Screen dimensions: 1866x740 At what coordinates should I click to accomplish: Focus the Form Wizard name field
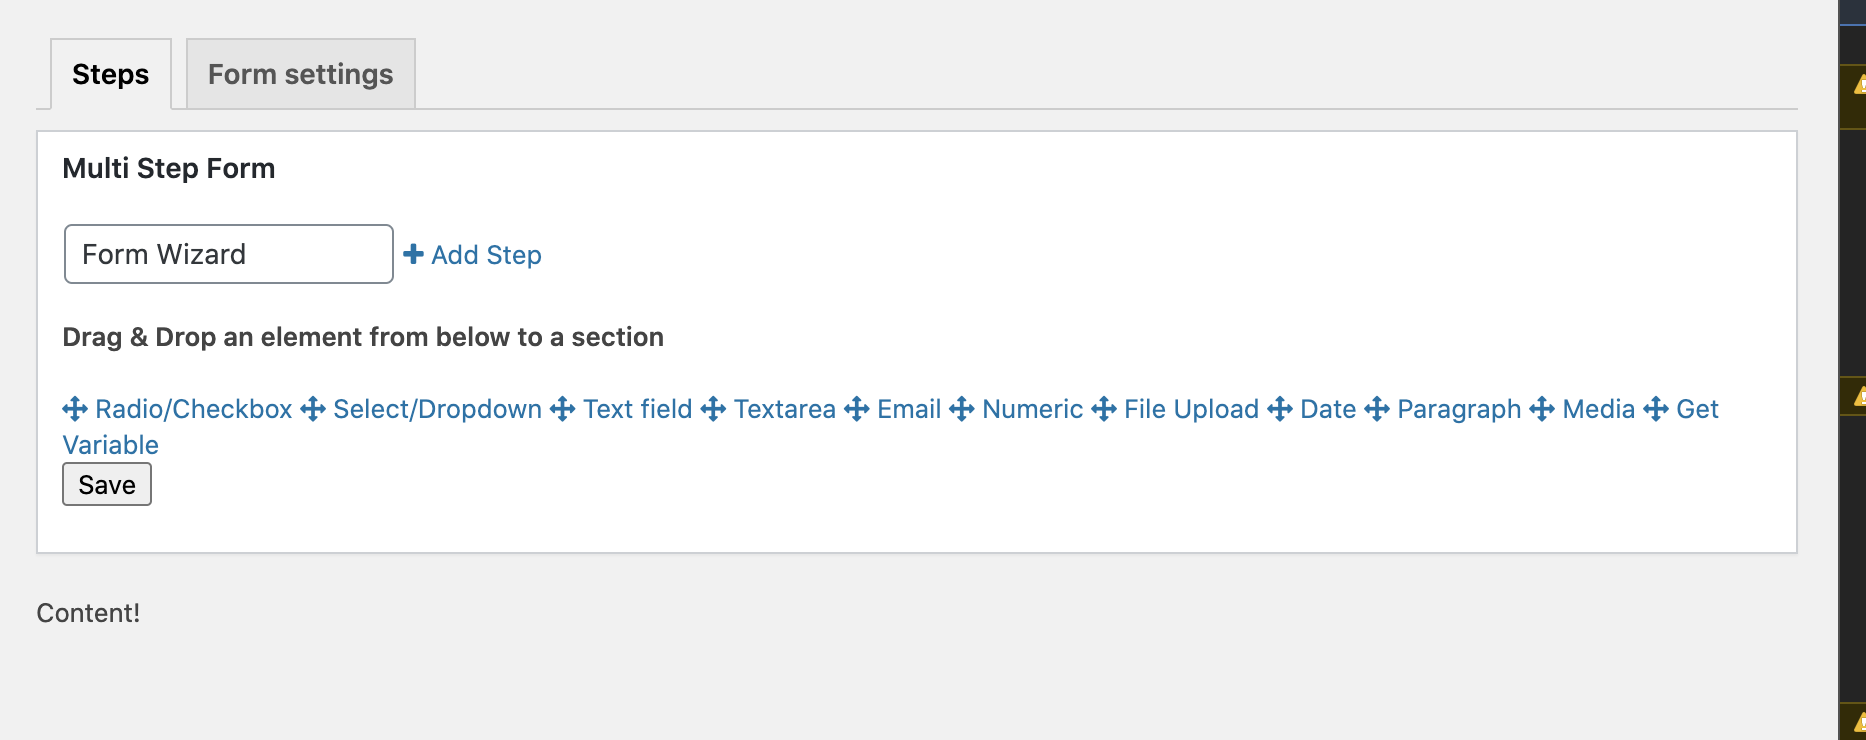pos(229,254)
